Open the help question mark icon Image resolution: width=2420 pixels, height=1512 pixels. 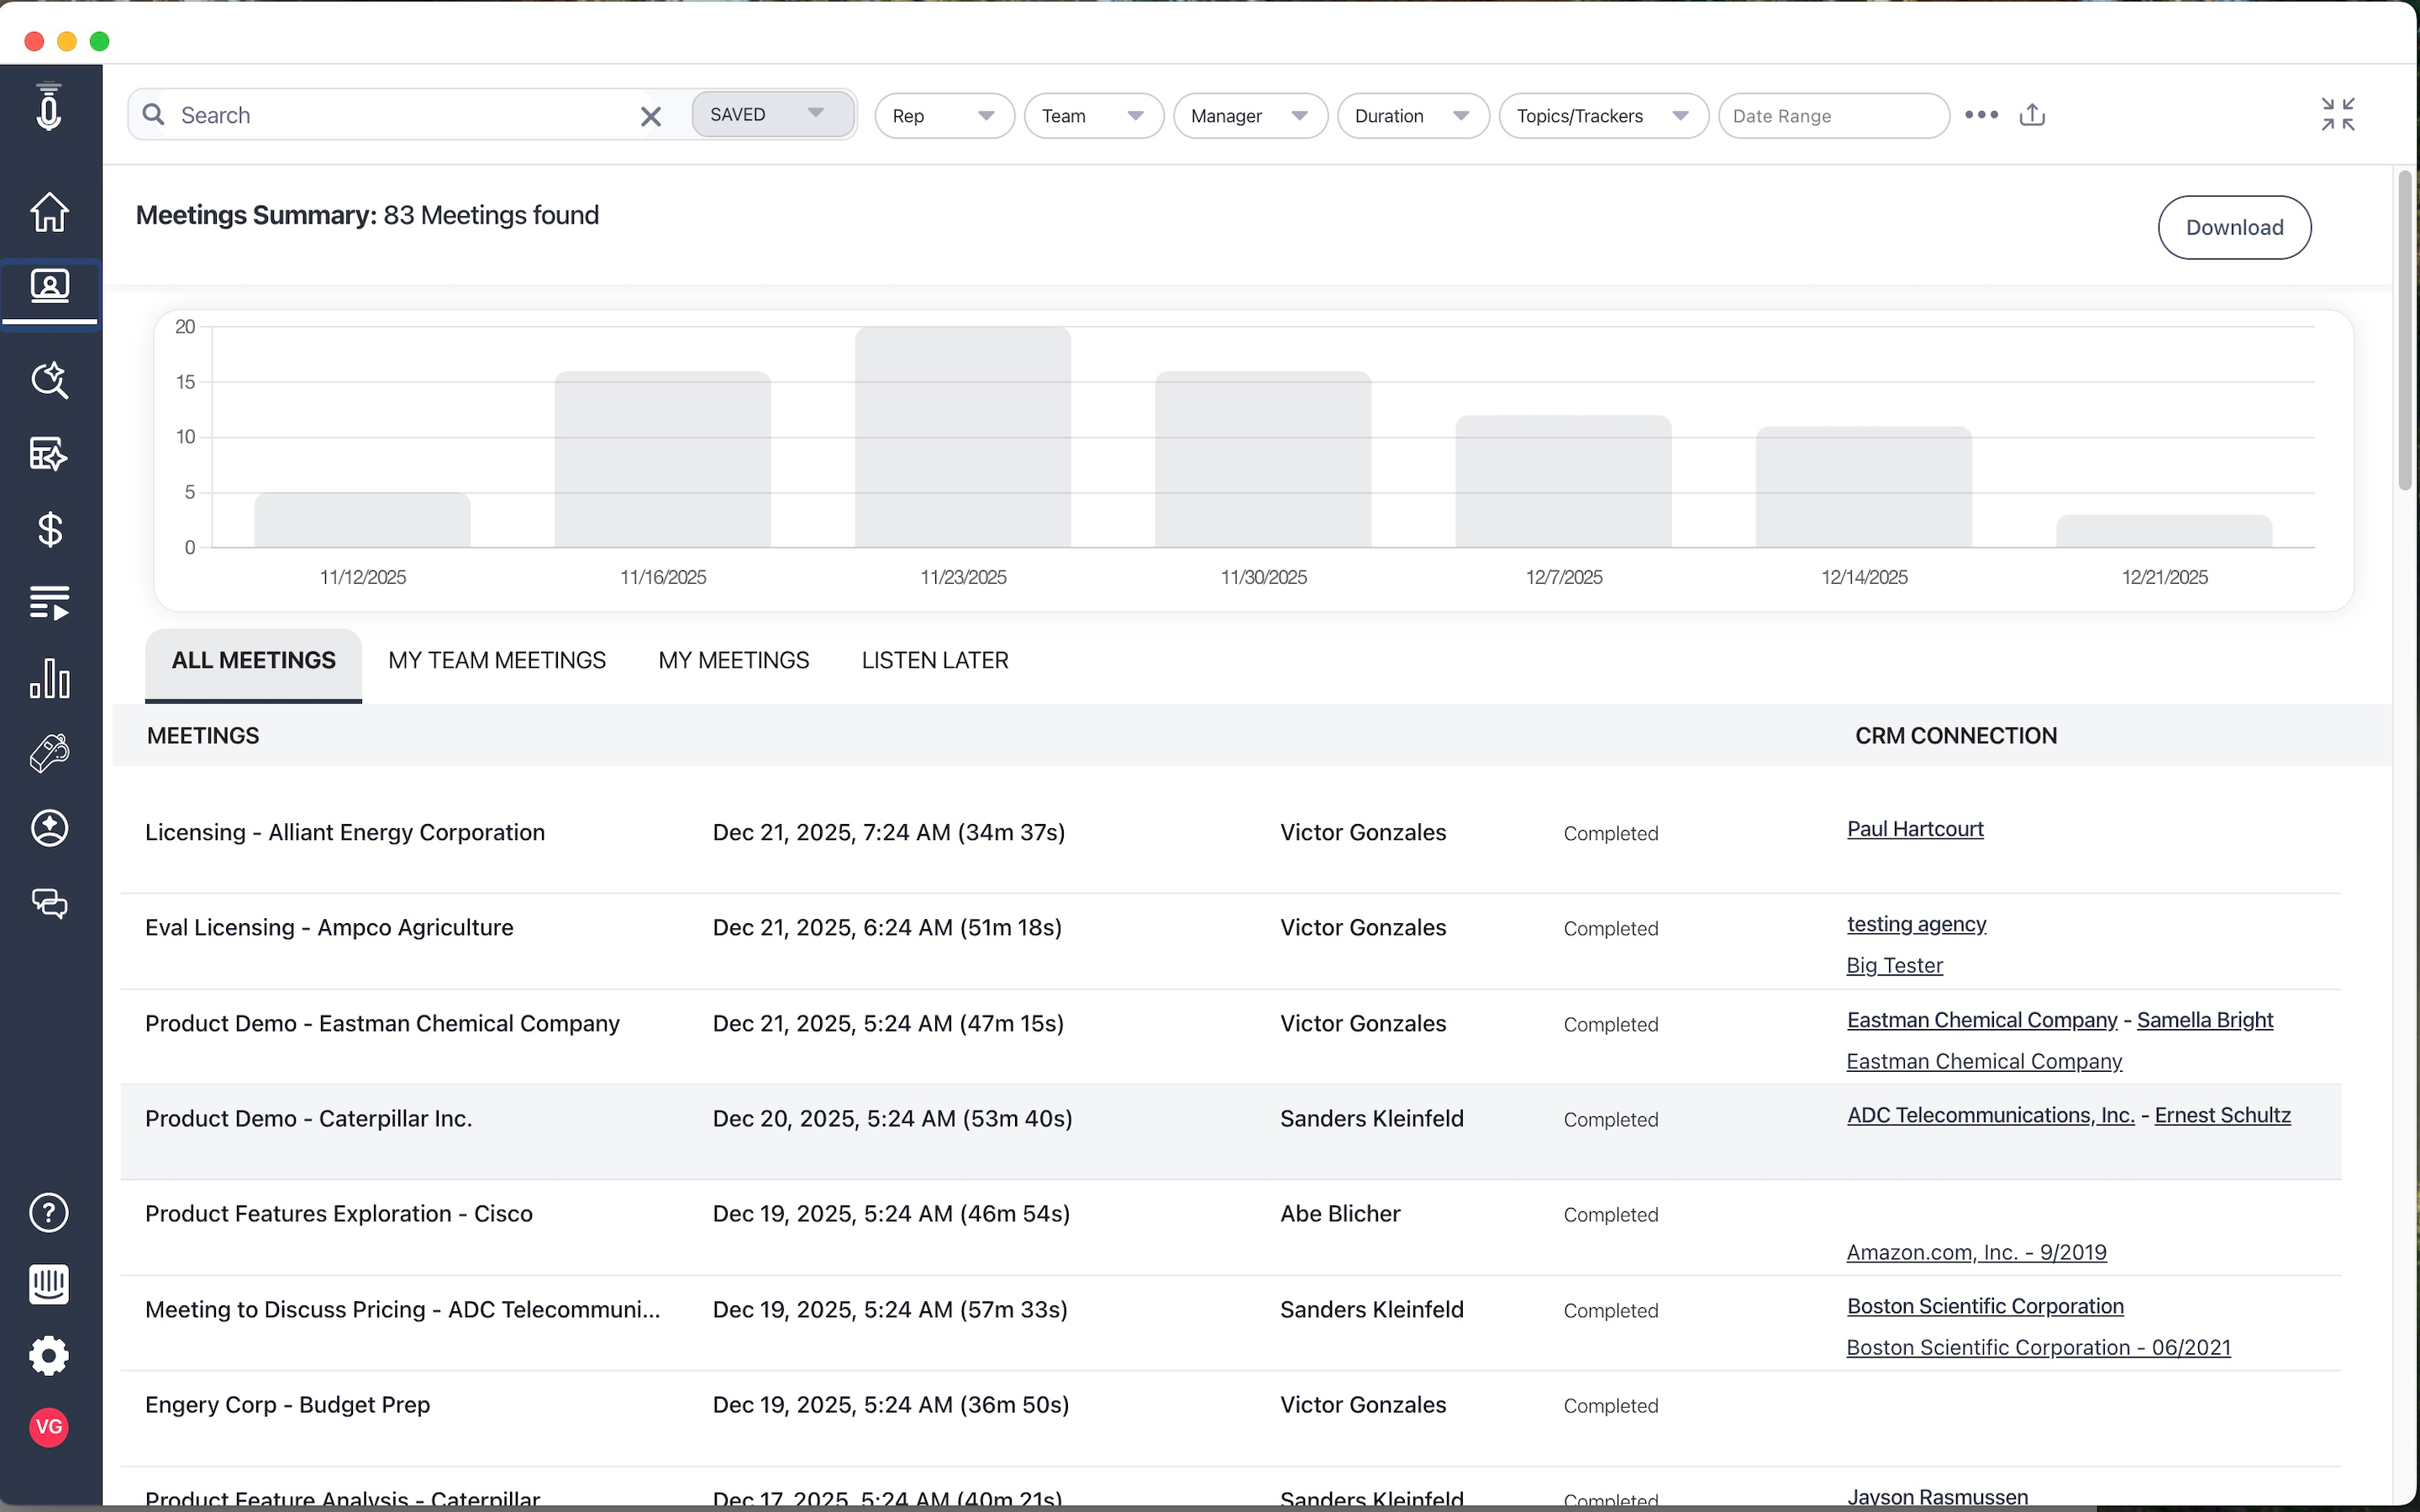[49, 1213]
